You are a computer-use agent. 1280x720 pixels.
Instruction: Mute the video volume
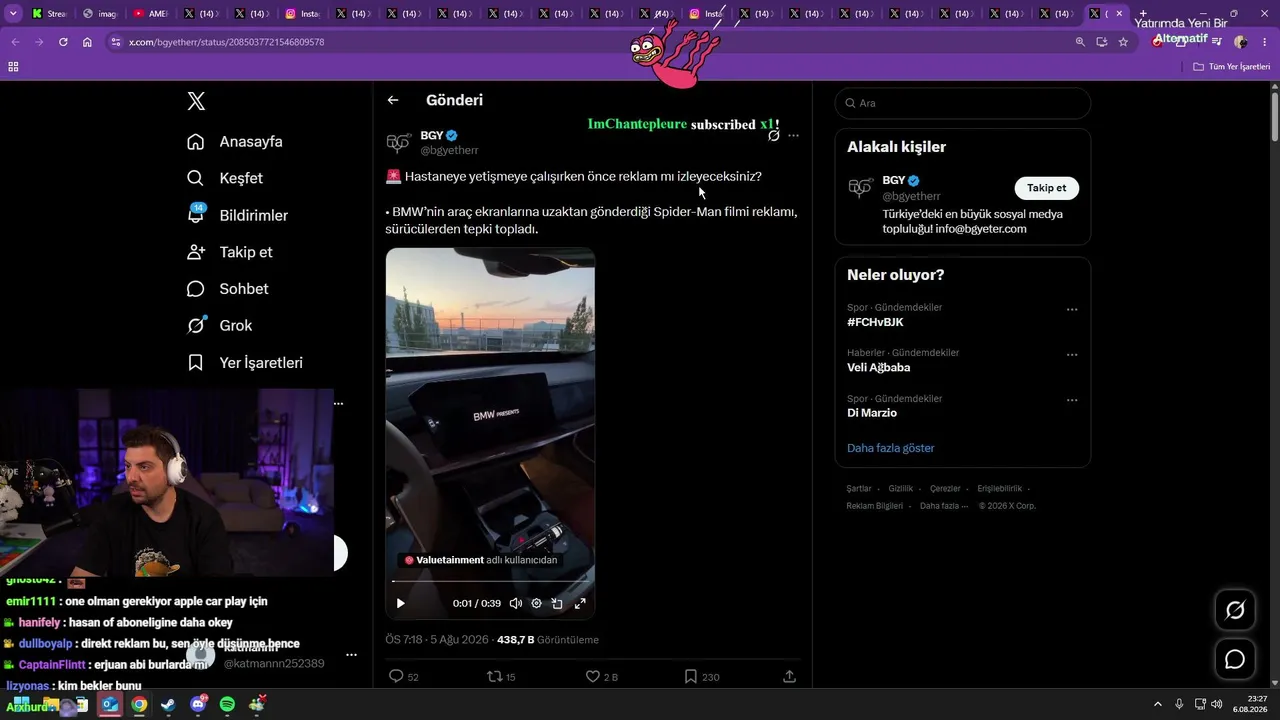515,603
